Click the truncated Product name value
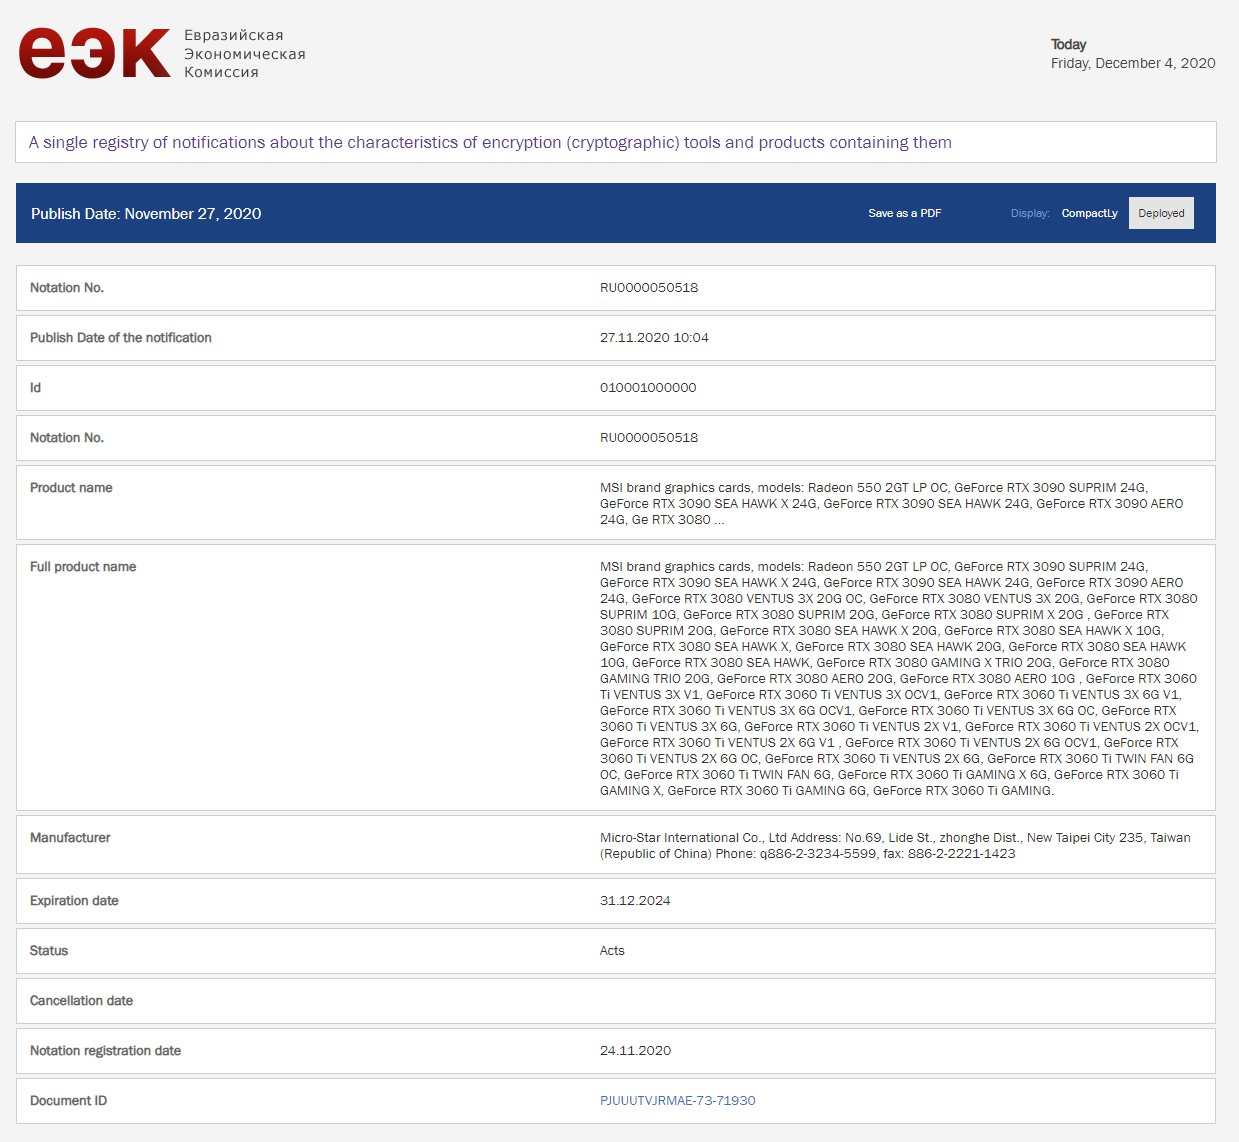 coord(891,504)
